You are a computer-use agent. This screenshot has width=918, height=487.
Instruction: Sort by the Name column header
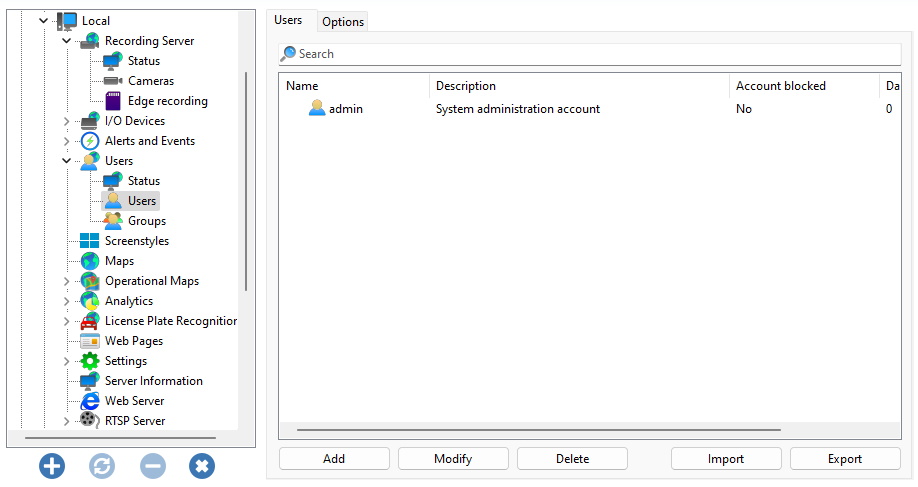354,86
